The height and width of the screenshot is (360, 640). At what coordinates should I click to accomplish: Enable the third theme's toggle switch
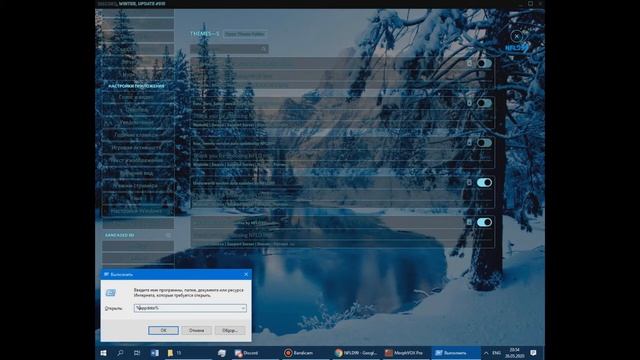pyautogui.click(x=484, y=143)
